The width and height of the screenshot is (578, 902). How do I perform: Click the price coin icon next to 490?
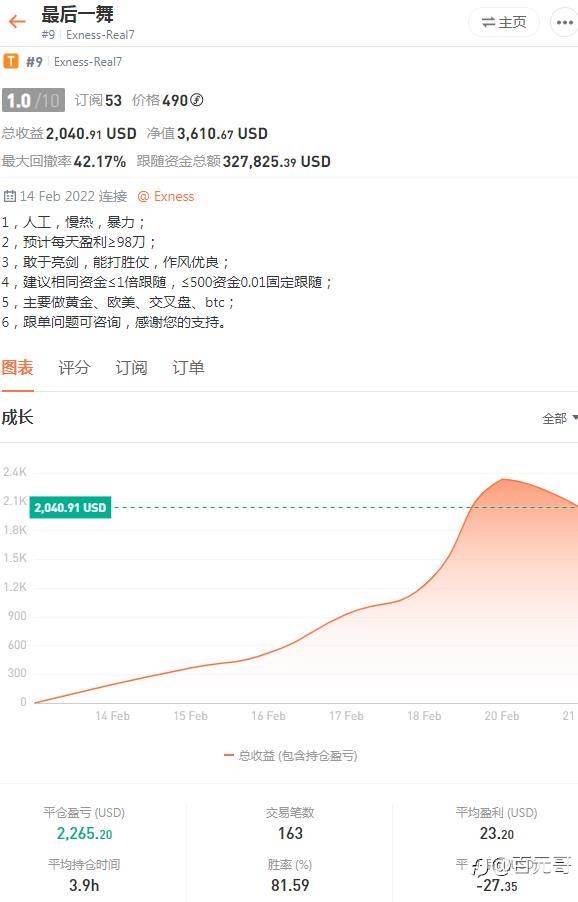click(x=197, y=100)
